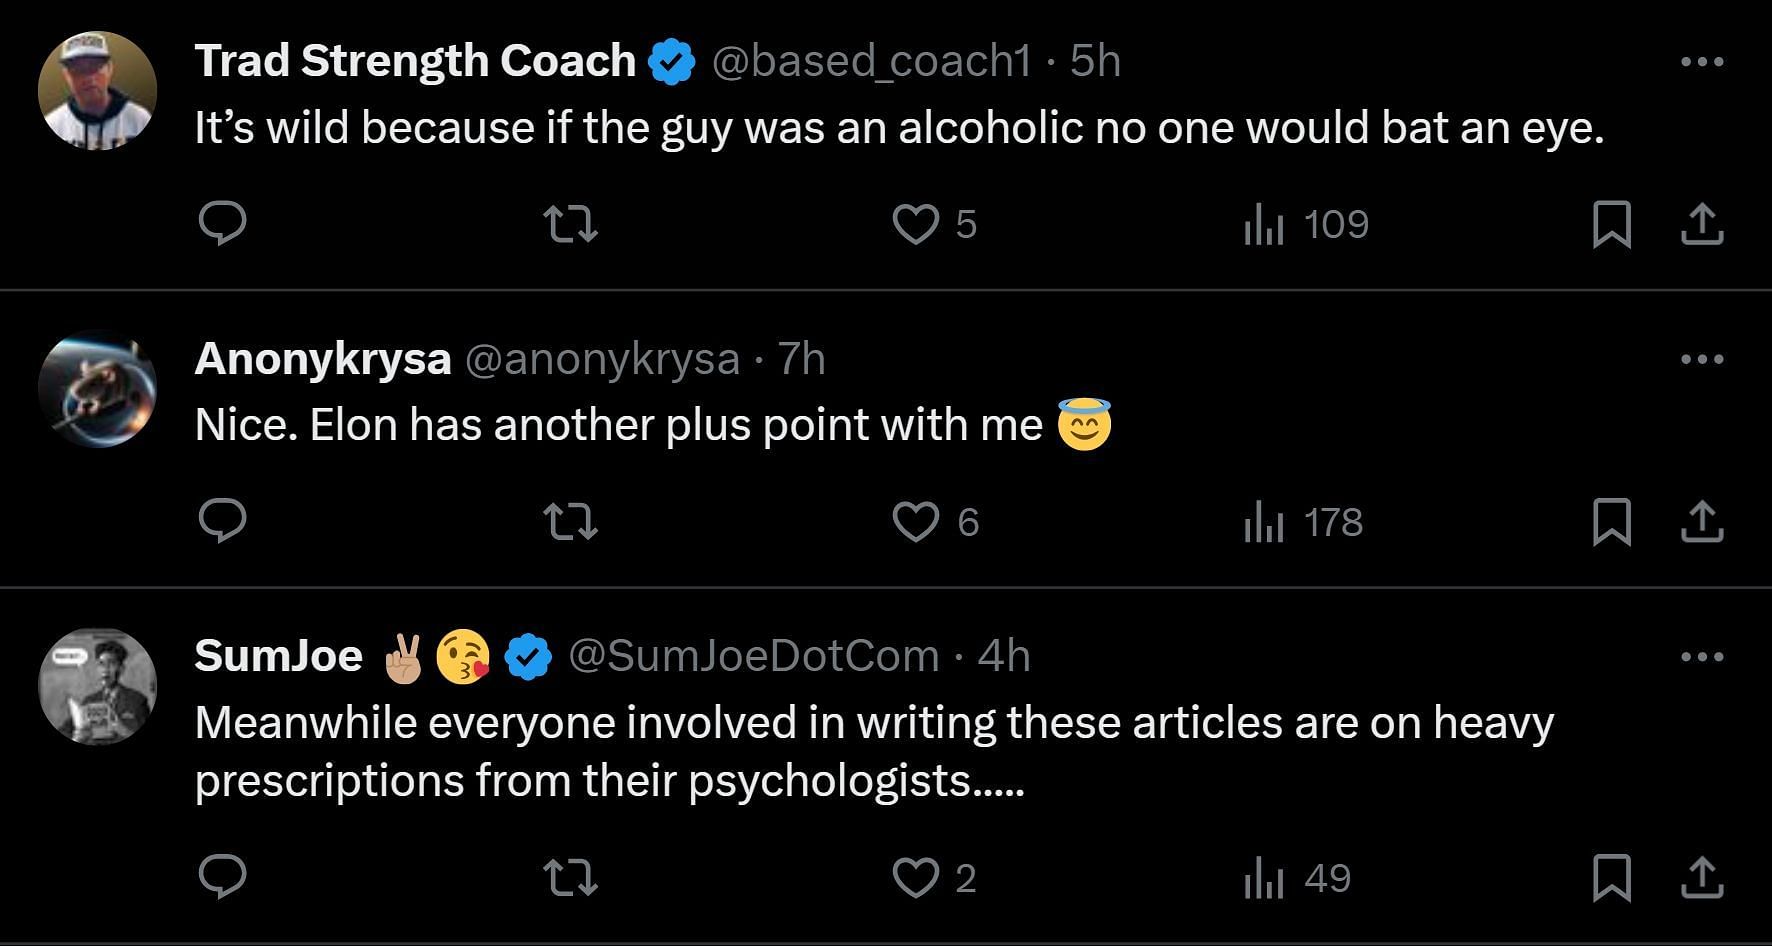
Task: Bookmark SumJoe's tweet
Action: (1611, 878)
